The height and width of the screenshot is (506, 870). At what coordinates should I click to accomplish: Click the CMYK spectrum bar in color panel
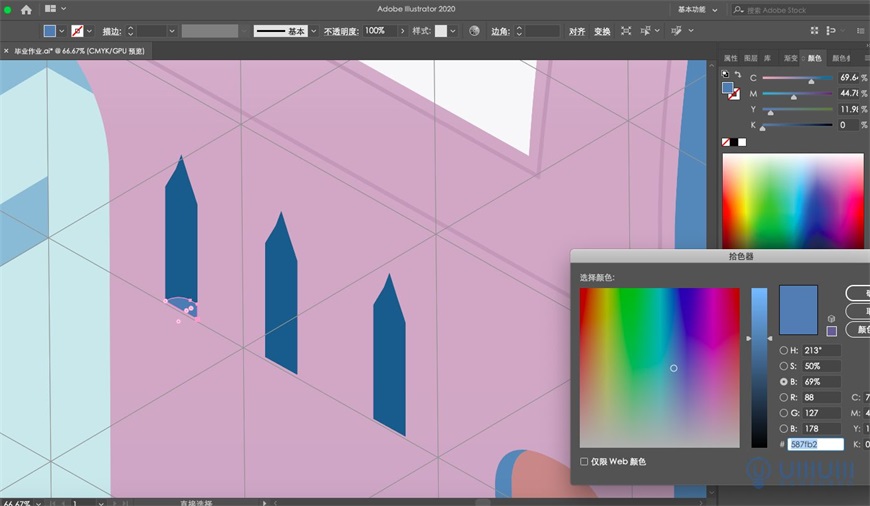click(x=793, y=201)
